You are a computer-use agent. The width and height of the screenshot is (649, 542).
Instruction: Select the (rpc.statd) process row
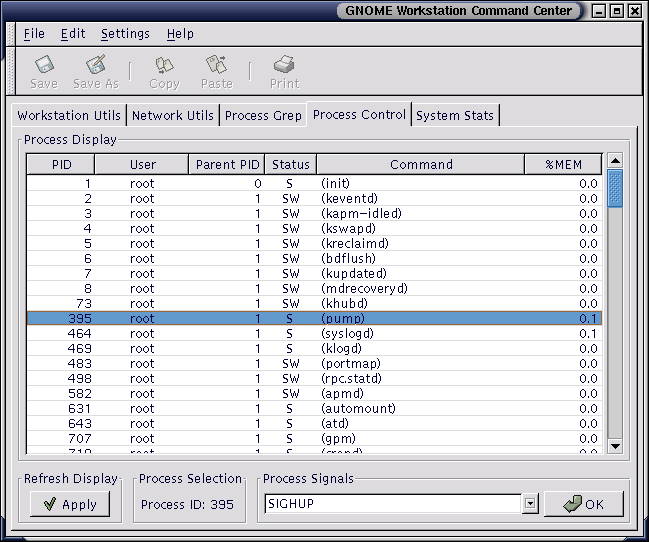coord(314,378)
